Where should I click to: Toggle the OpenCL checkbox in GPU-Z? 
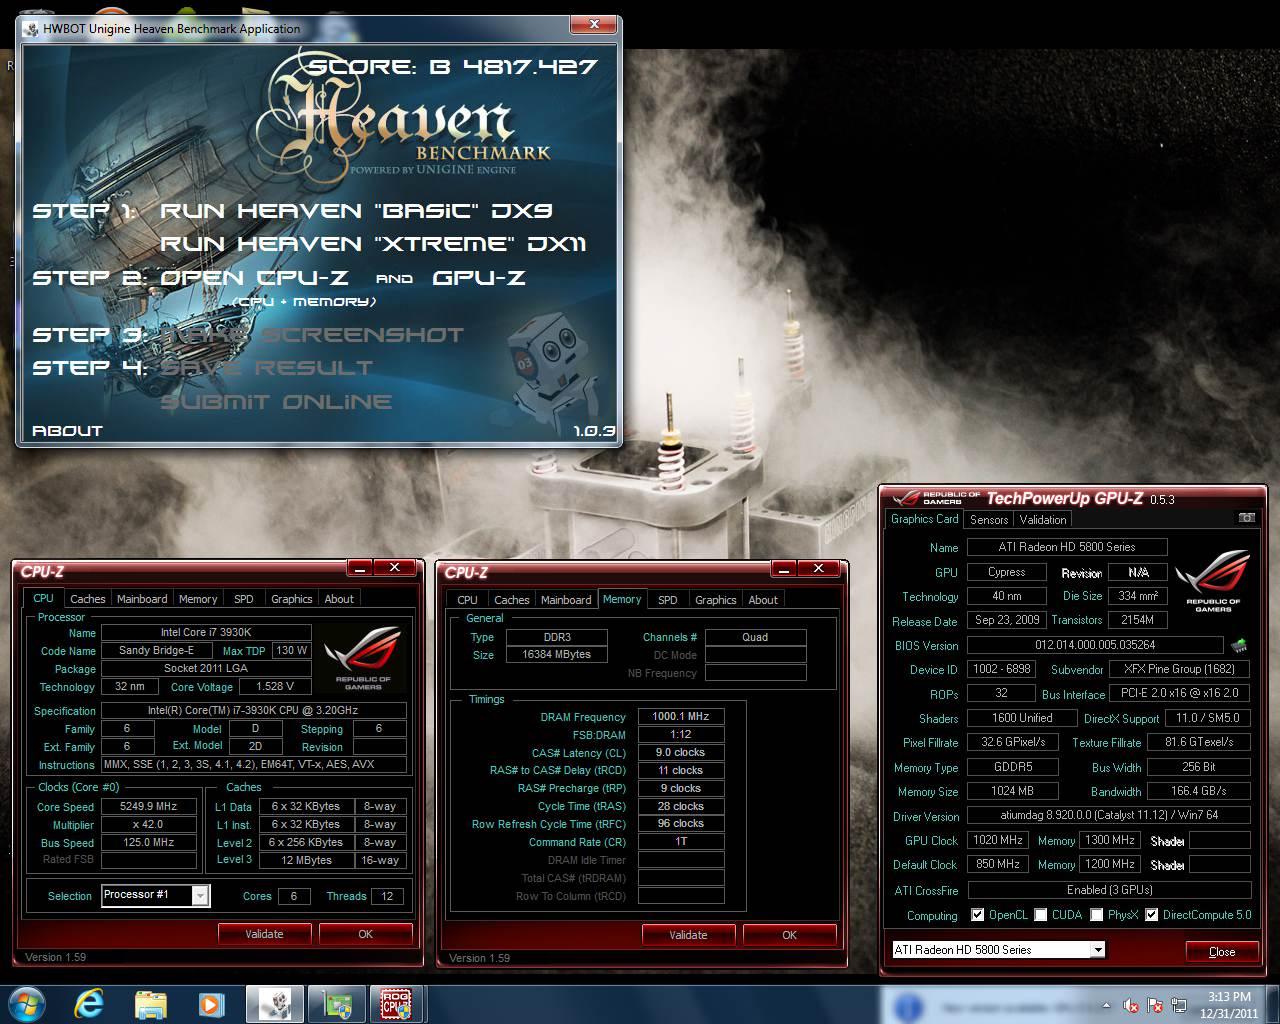click(977, 915)
